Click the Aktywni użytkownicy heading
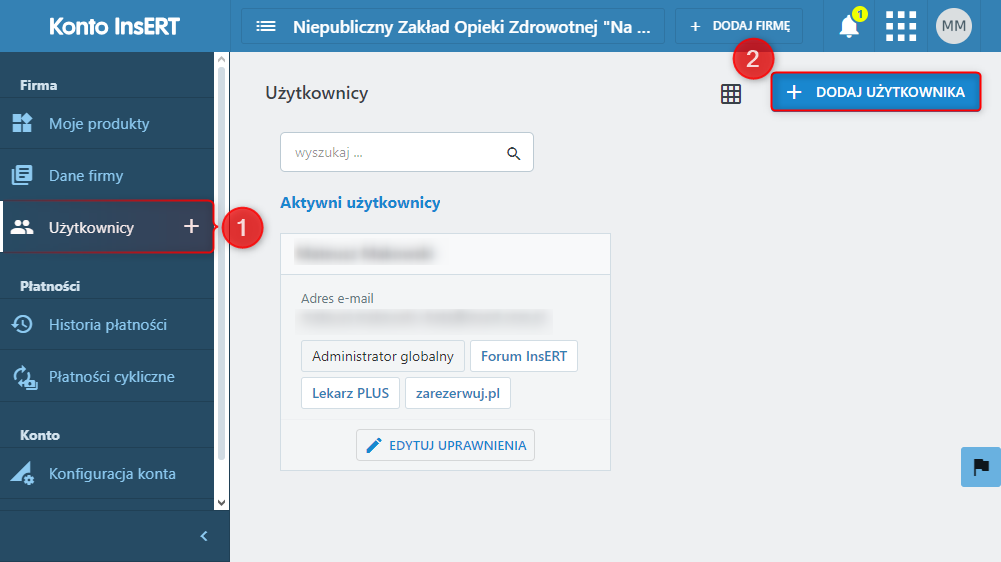 click(360, 202)
